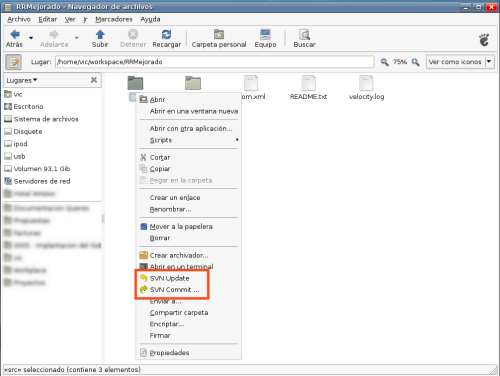Open the Marcadores menu

pyautogui.click(x=114, y=19)
